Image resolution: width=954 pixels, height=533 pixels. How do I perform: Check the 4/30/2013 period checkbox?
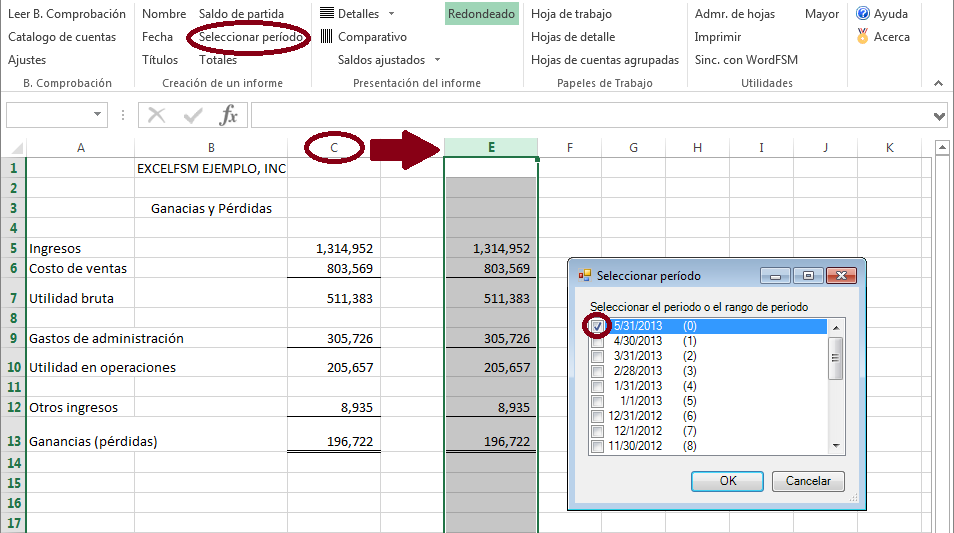click(597, 341)
